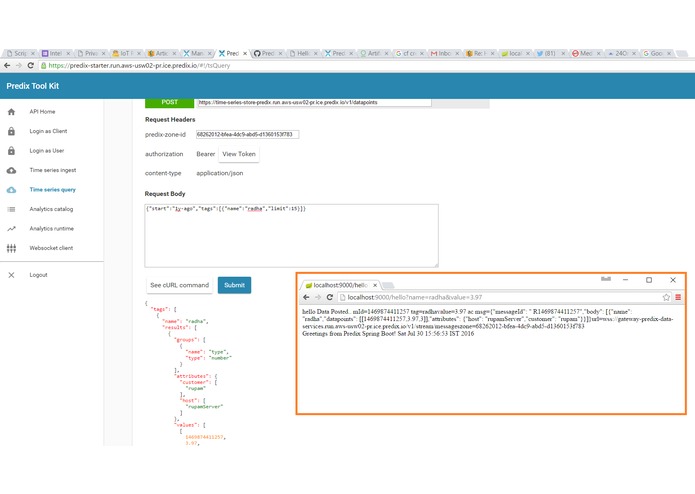
Task: Click the predix-zone-id input field
Action: 247,134
